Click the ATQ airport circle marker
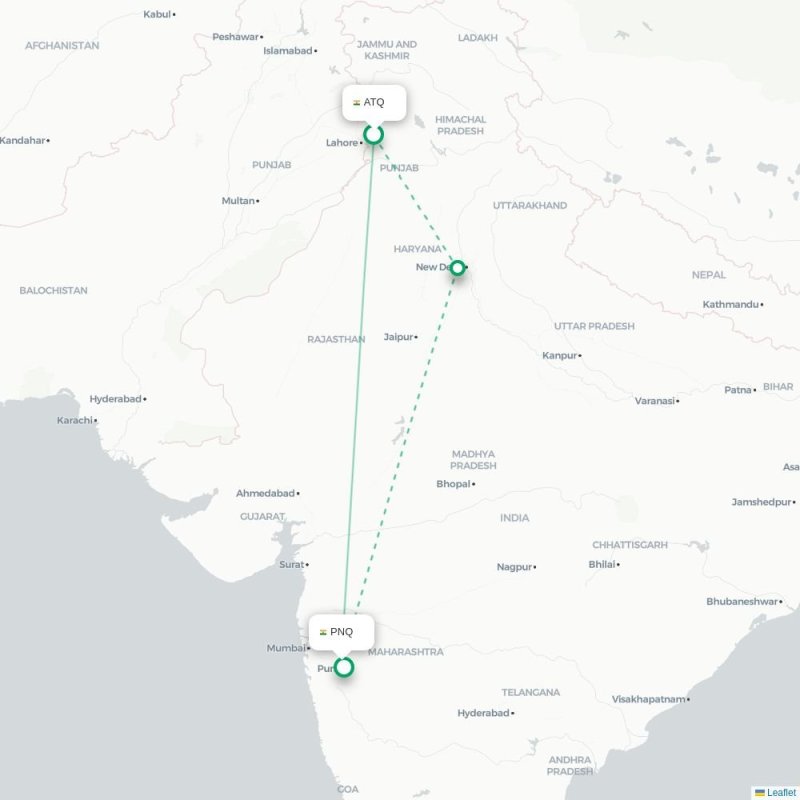 pyautogui.click(x=373, y=135)
